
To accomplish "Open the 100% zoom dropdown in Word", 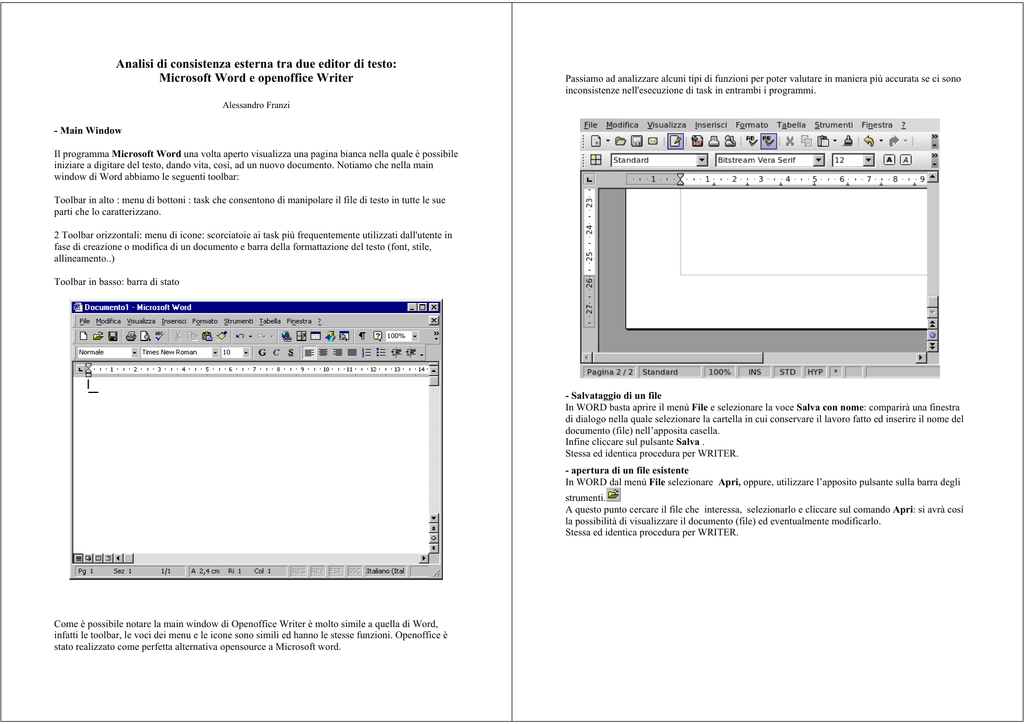I will coord(415,336).
